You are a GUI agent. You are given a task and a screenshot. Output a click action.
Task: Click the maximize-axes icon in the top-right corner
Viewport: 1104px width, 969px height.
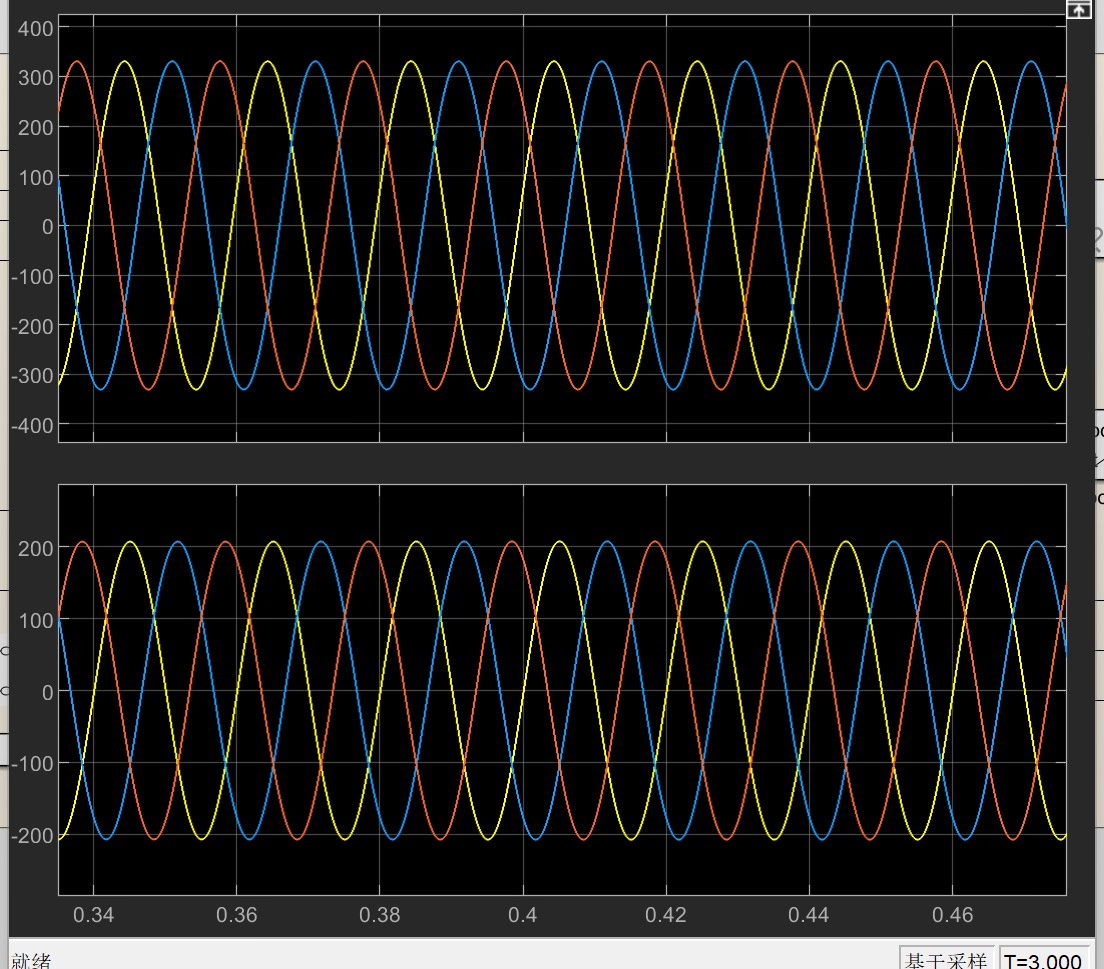click(1079, 9)
